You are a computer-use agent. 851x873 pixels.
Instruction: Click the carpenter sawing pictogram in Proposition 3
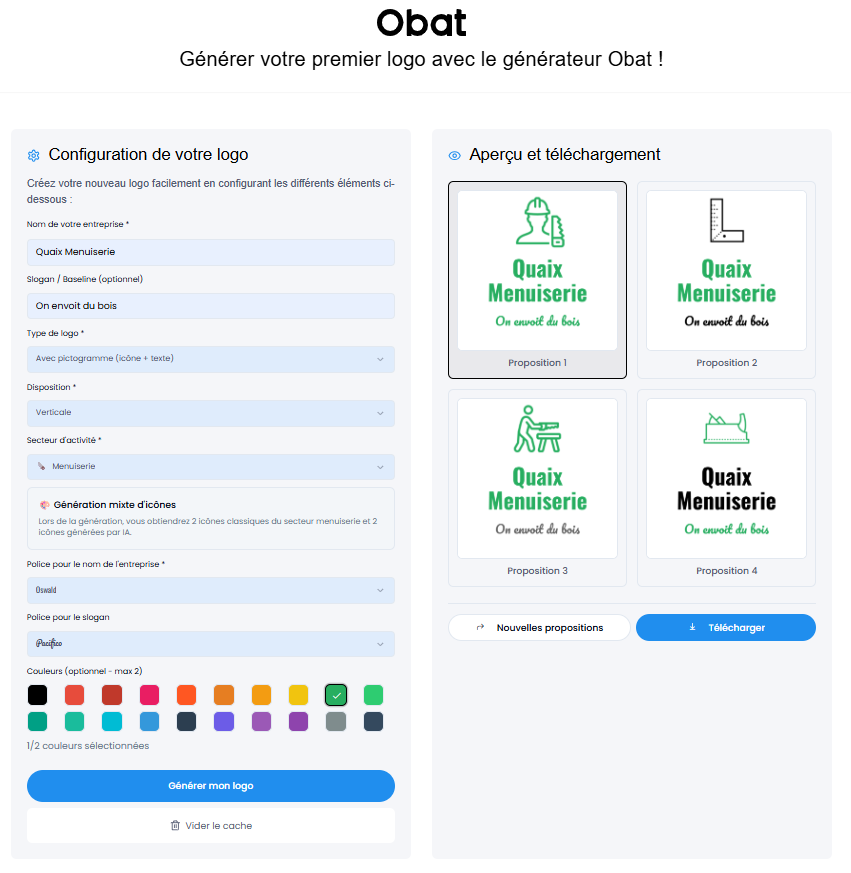(x=537, y=430)
